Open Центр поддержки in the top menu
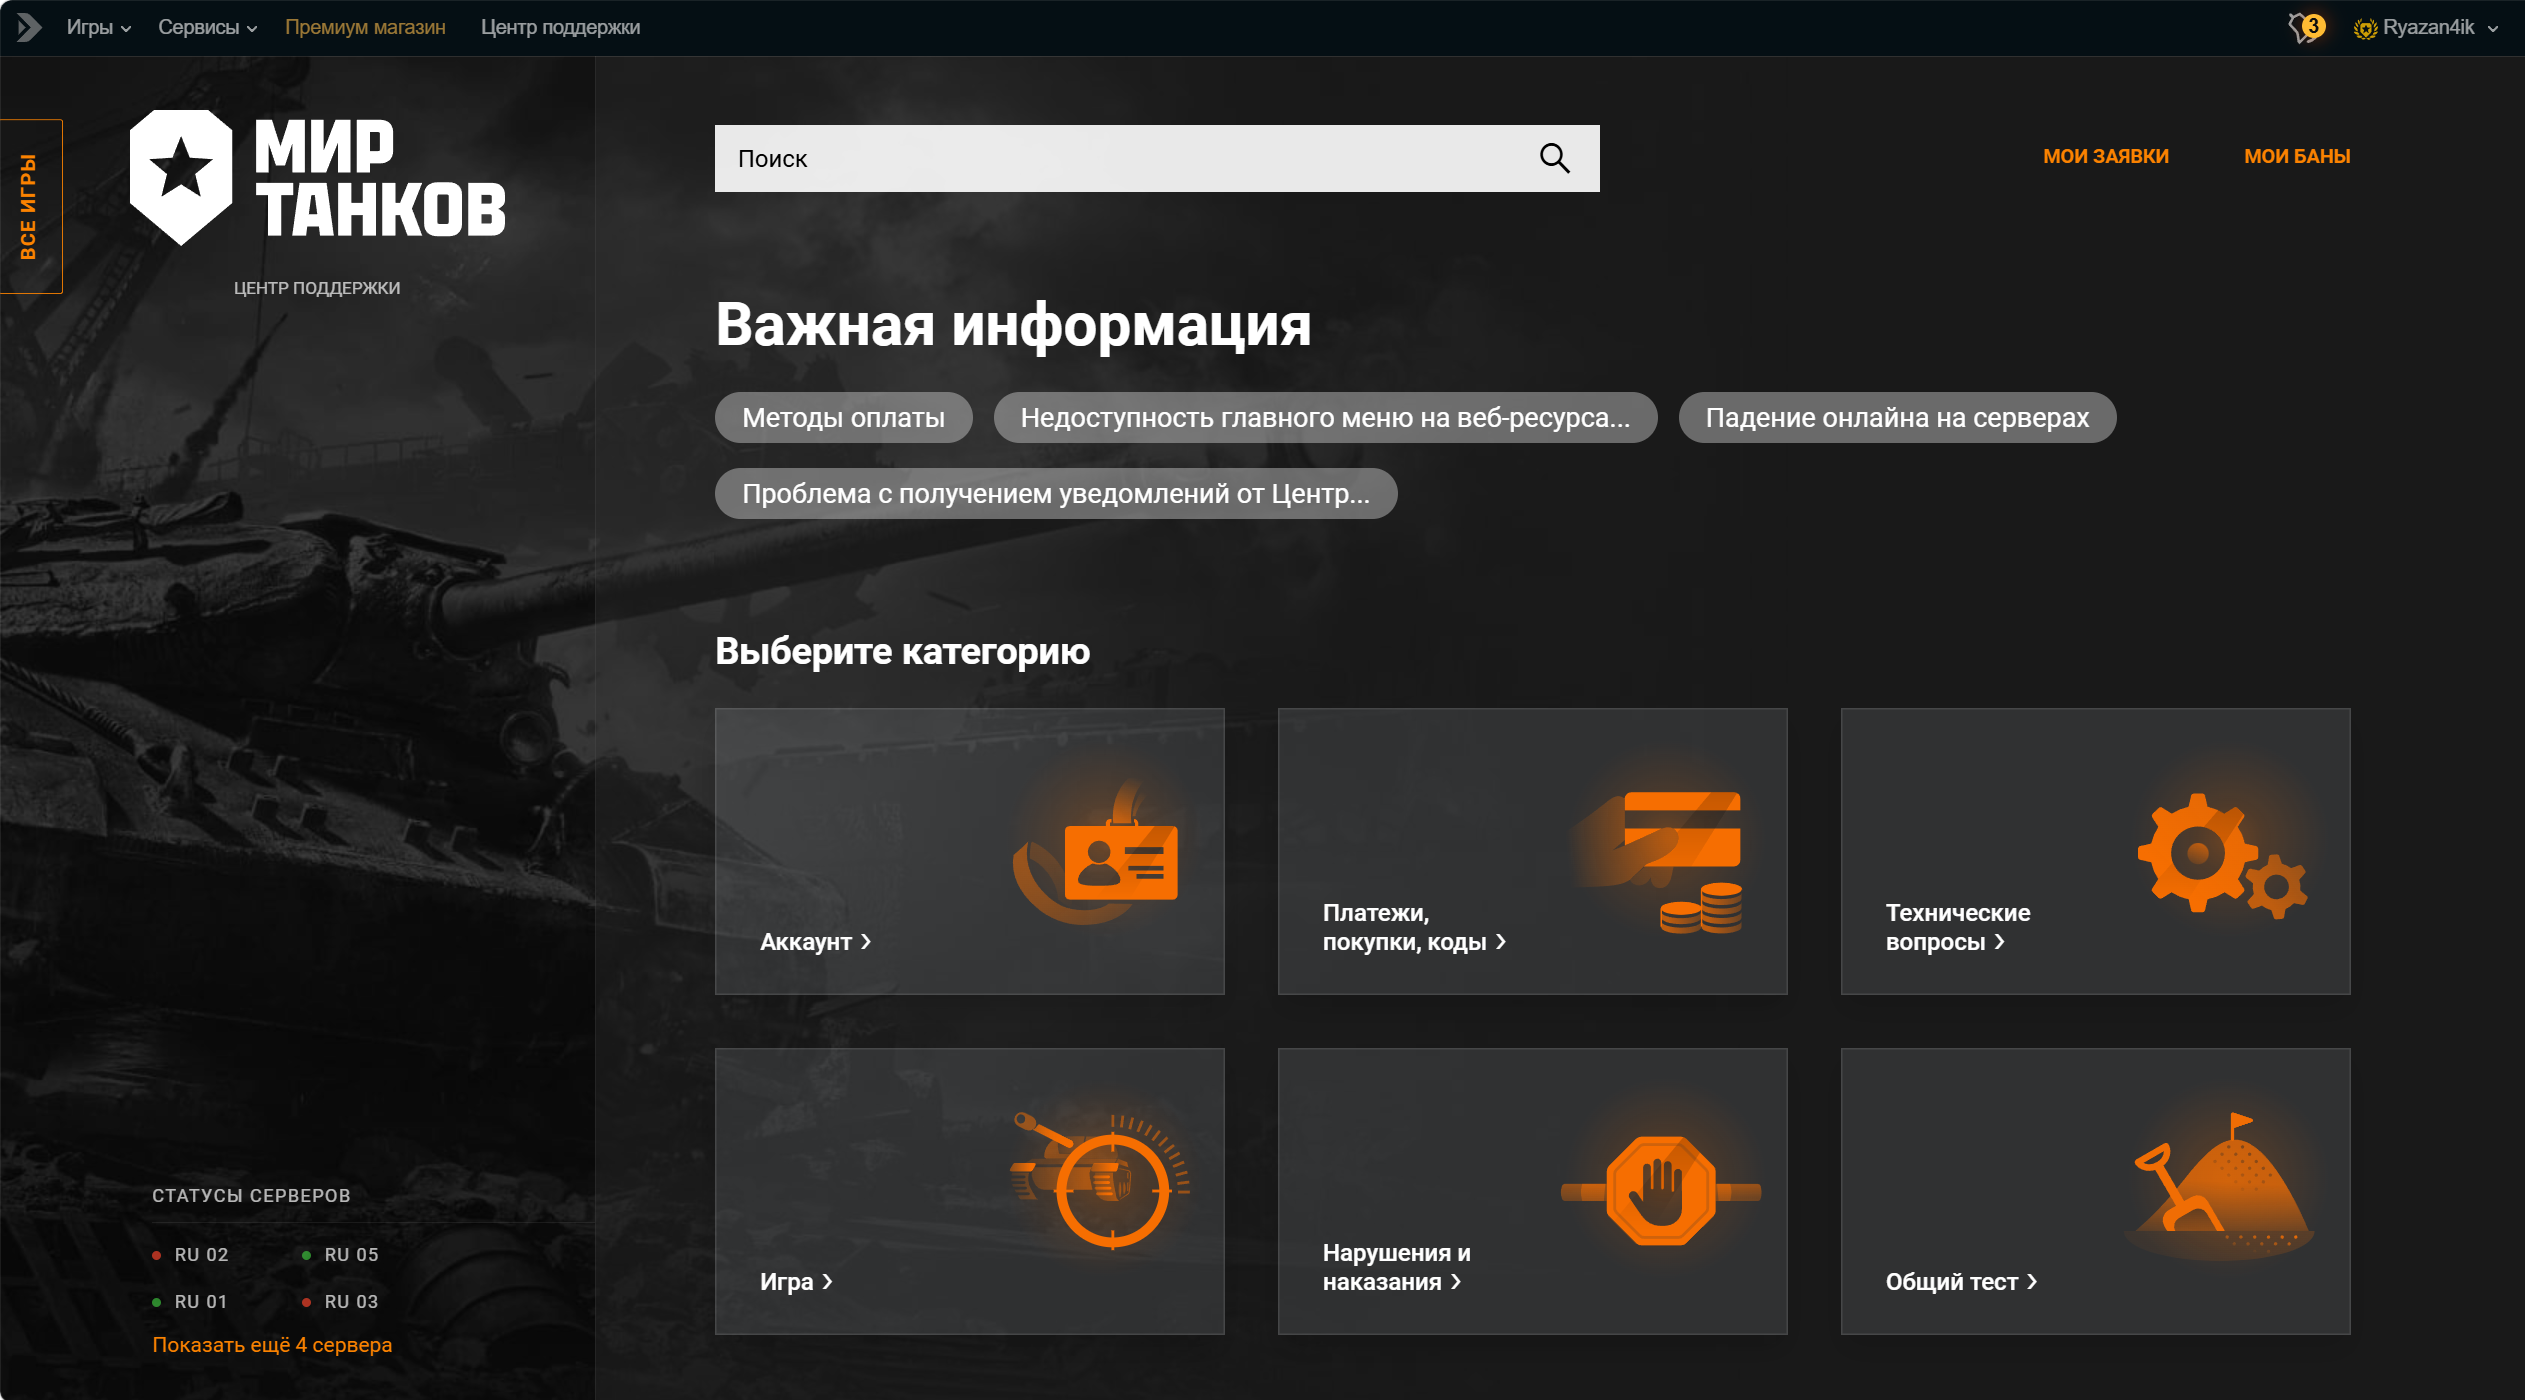2525x1400 pixels. [560, 27]
